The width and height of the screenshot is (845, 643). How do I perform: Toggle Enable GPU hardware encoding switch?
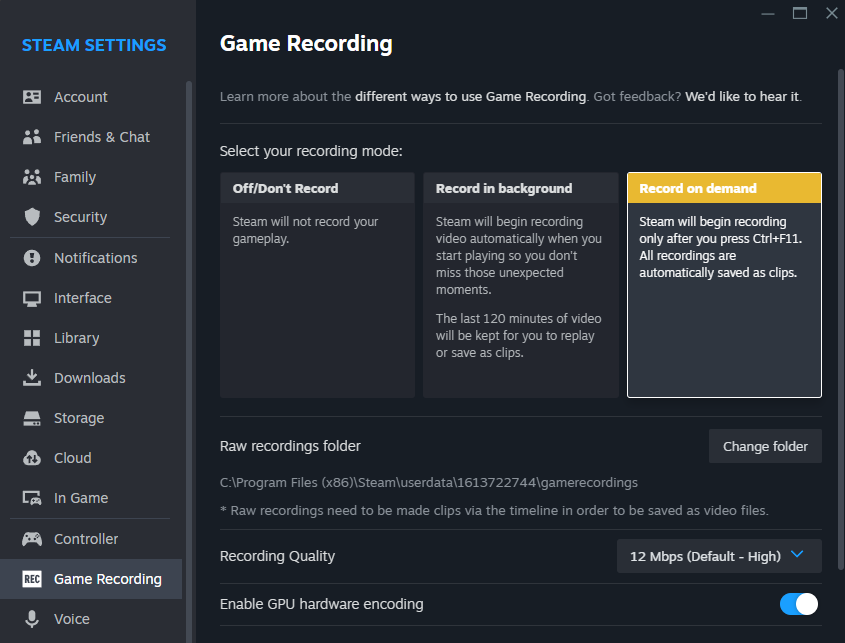pyautogui.click(x=799, y=604)
